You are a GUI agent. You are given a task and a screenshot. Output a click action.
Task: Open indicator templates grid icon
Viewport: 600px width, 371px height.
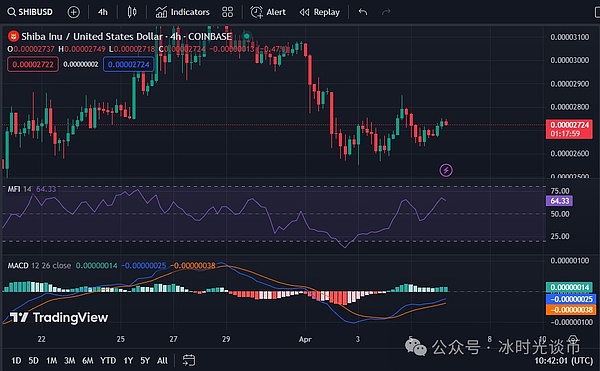pyautogui.click(x=227, y=12)
